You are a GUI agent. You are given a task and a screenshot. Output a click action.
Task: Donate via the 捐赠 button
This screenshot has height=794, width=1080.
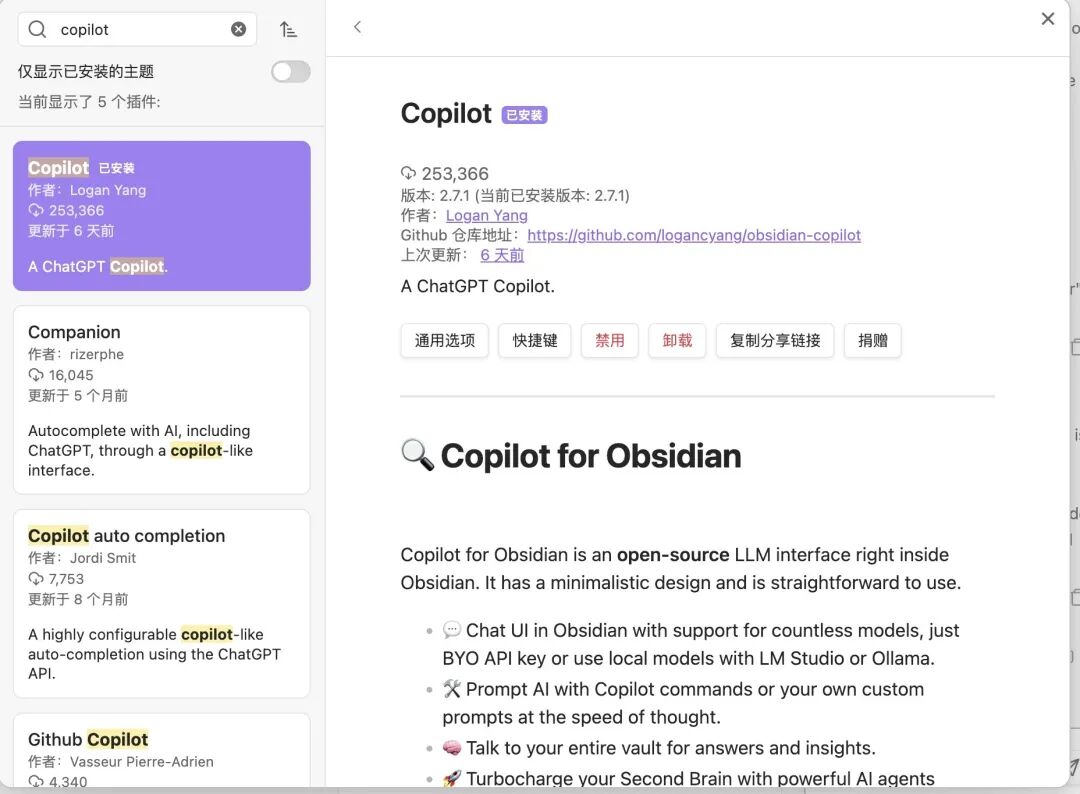coord(872,340)
